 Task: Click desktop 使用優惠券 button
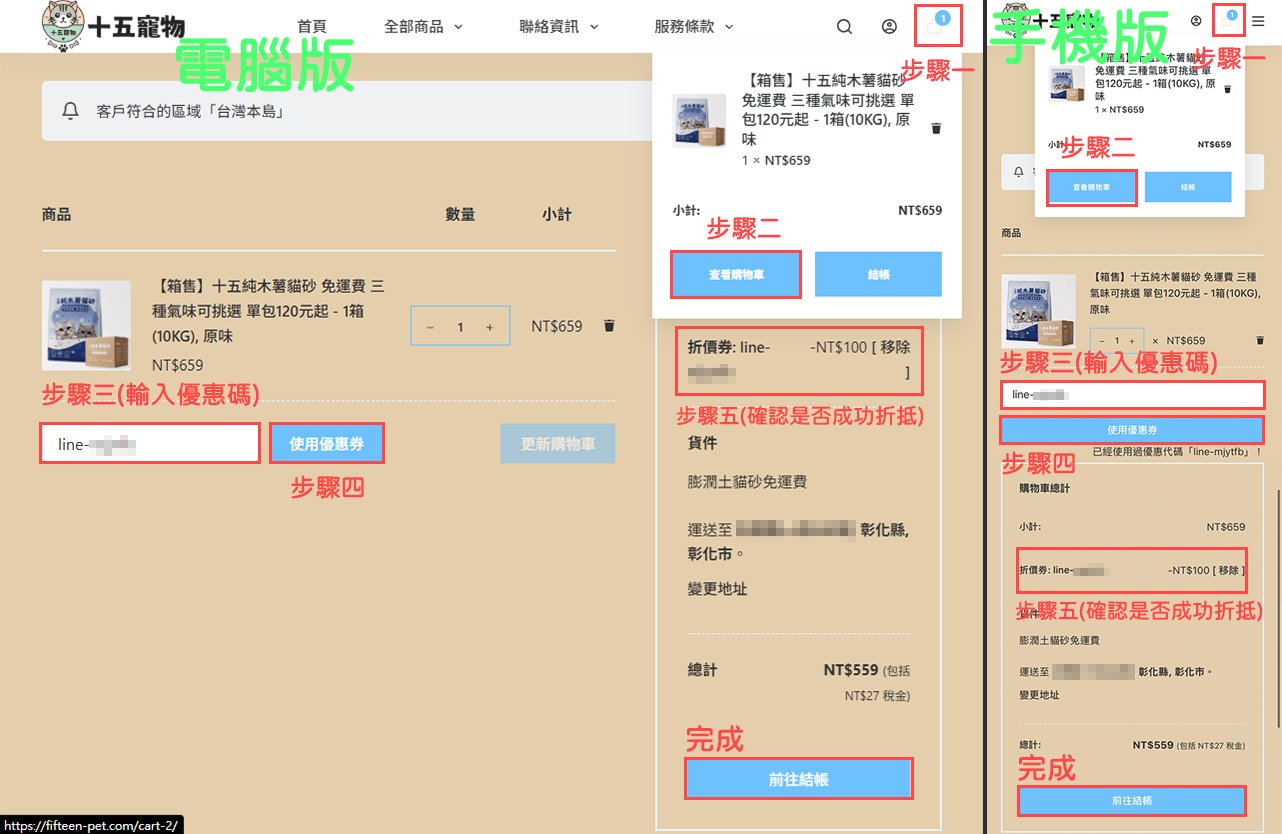(326, 444)
